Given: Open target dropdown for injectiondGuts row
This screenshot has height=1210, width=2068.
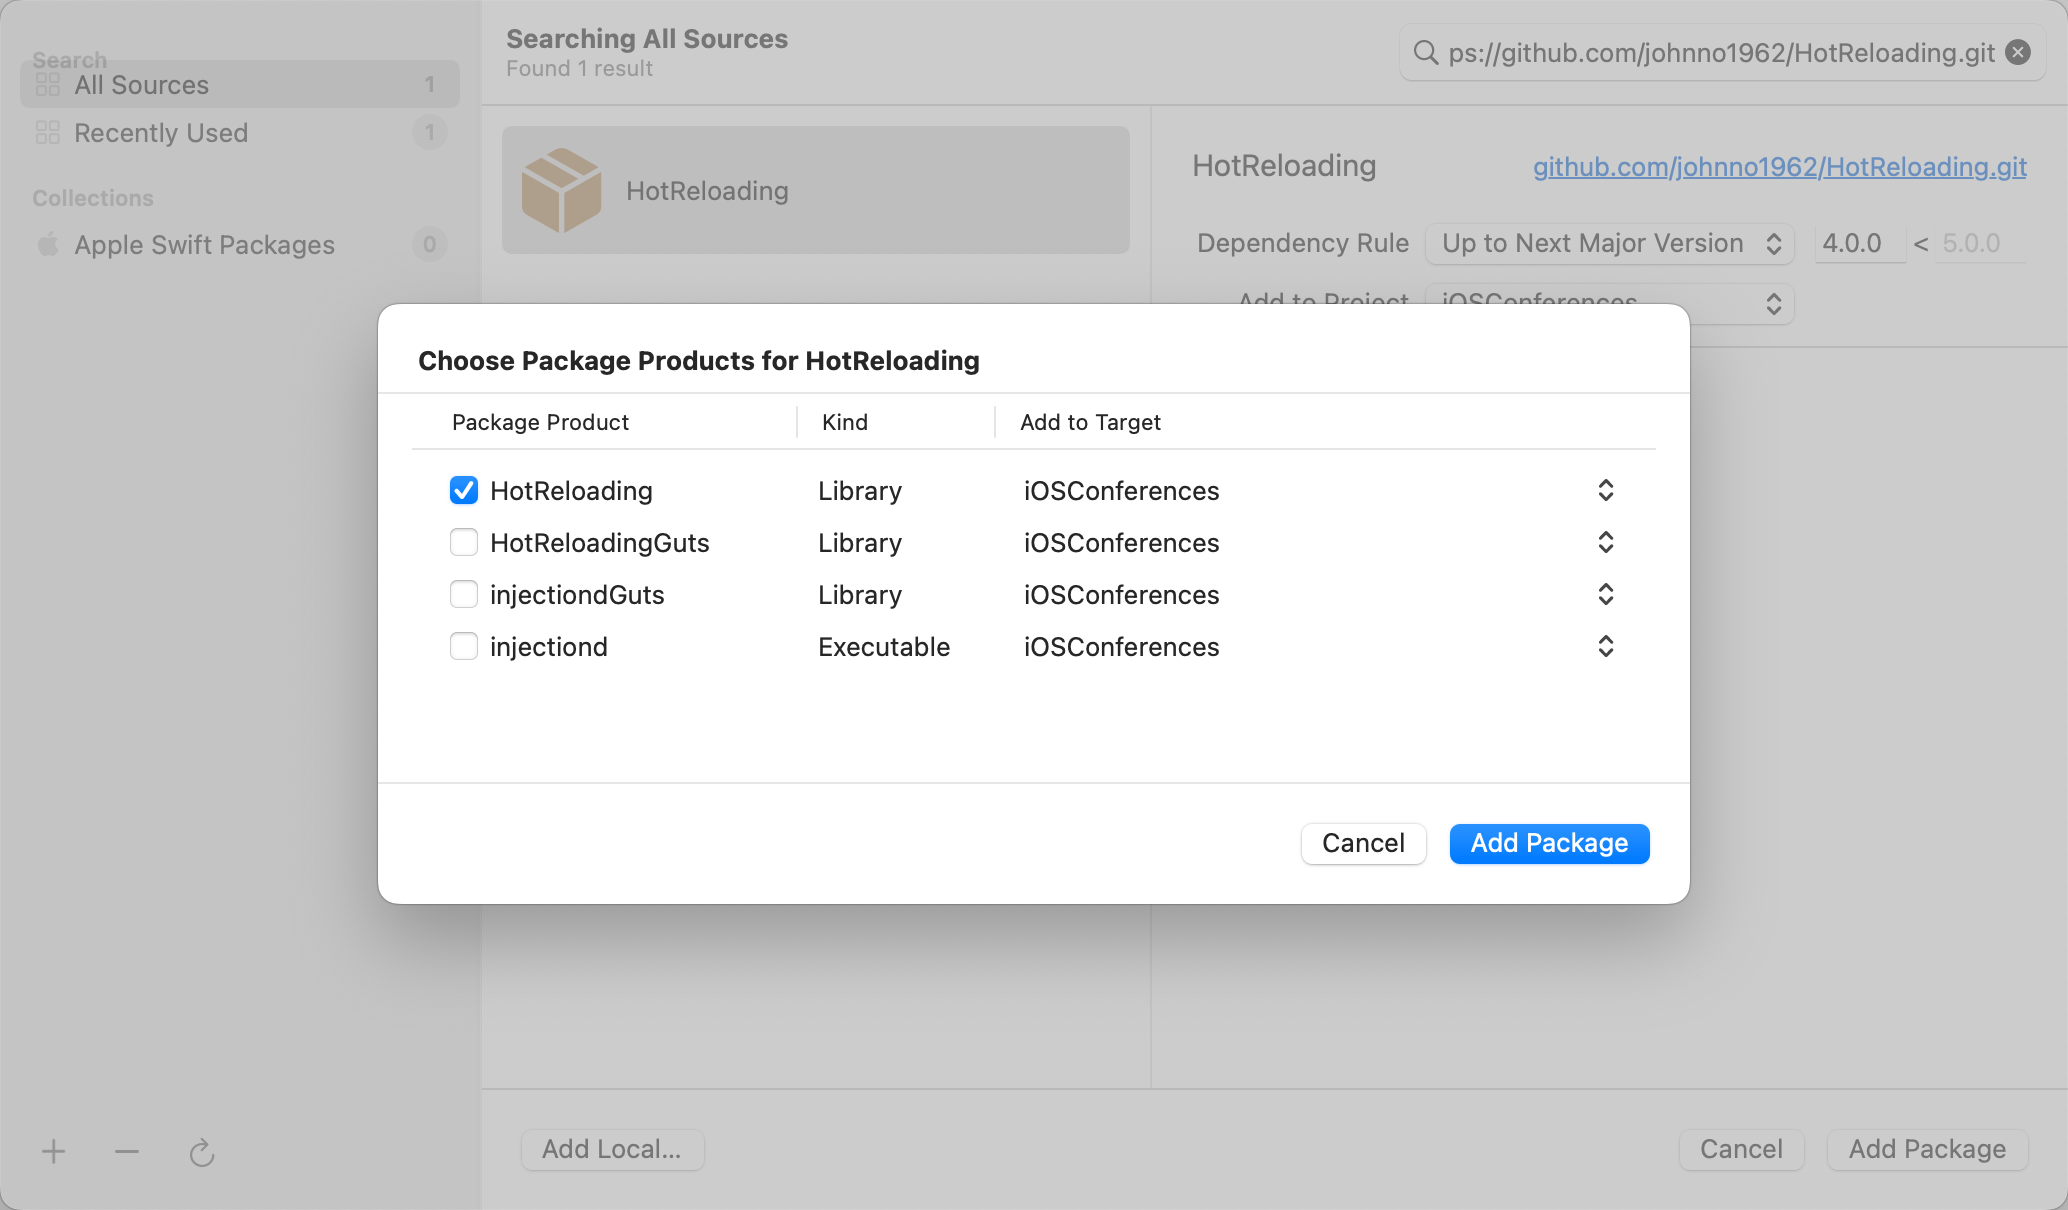Looking at the screenshot, I should (1605, 594).
